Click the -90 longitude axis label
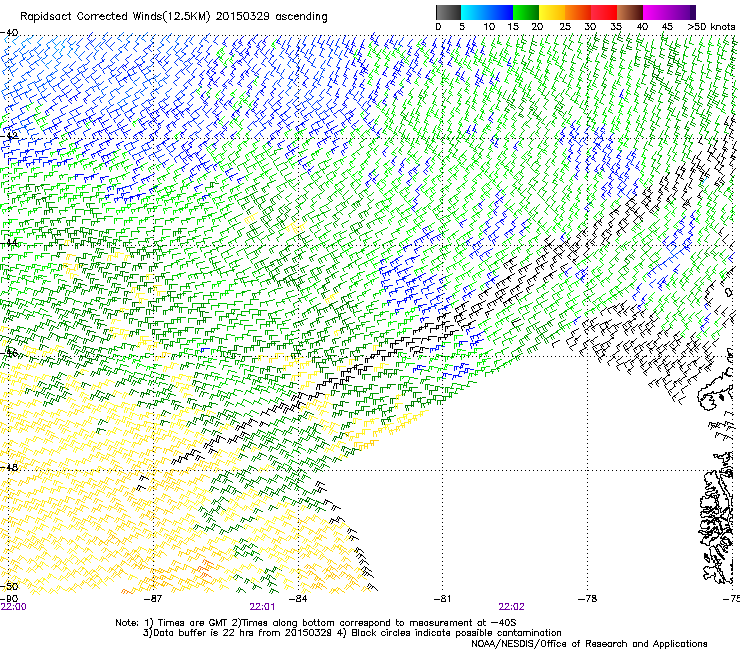 pos(9,599)
